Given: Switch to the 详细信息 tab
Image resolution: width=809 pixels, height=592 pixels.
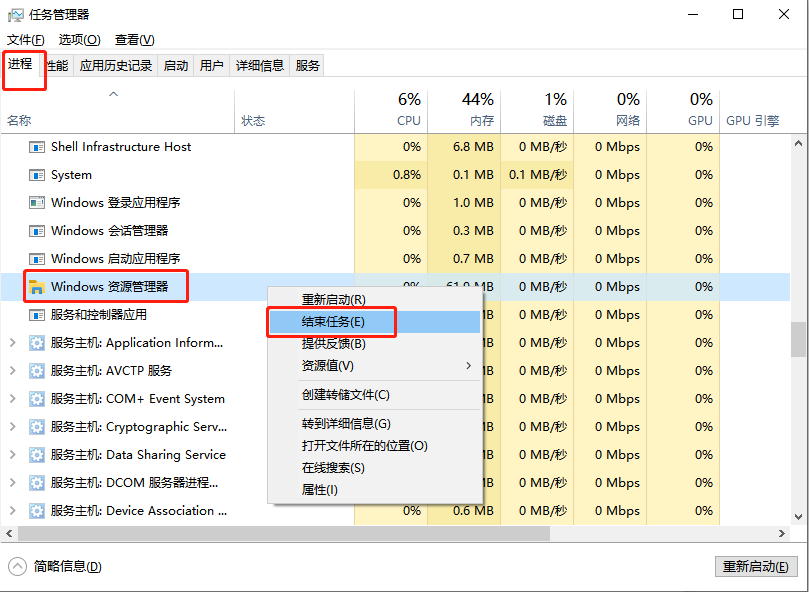Looking at the screenshot, I should (x=260, y=66).
